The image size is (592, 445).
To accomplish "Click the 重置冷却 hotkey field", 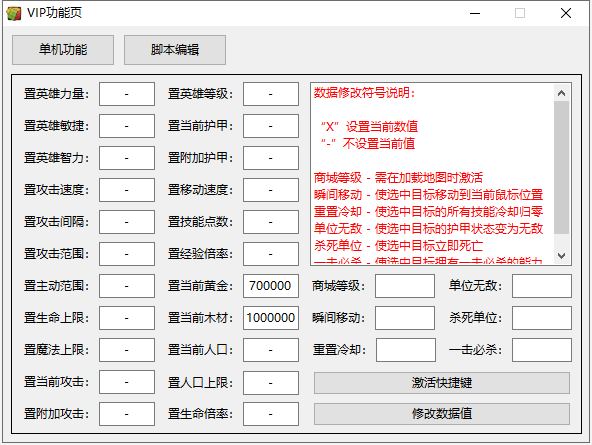I will (x=406, y=350).
